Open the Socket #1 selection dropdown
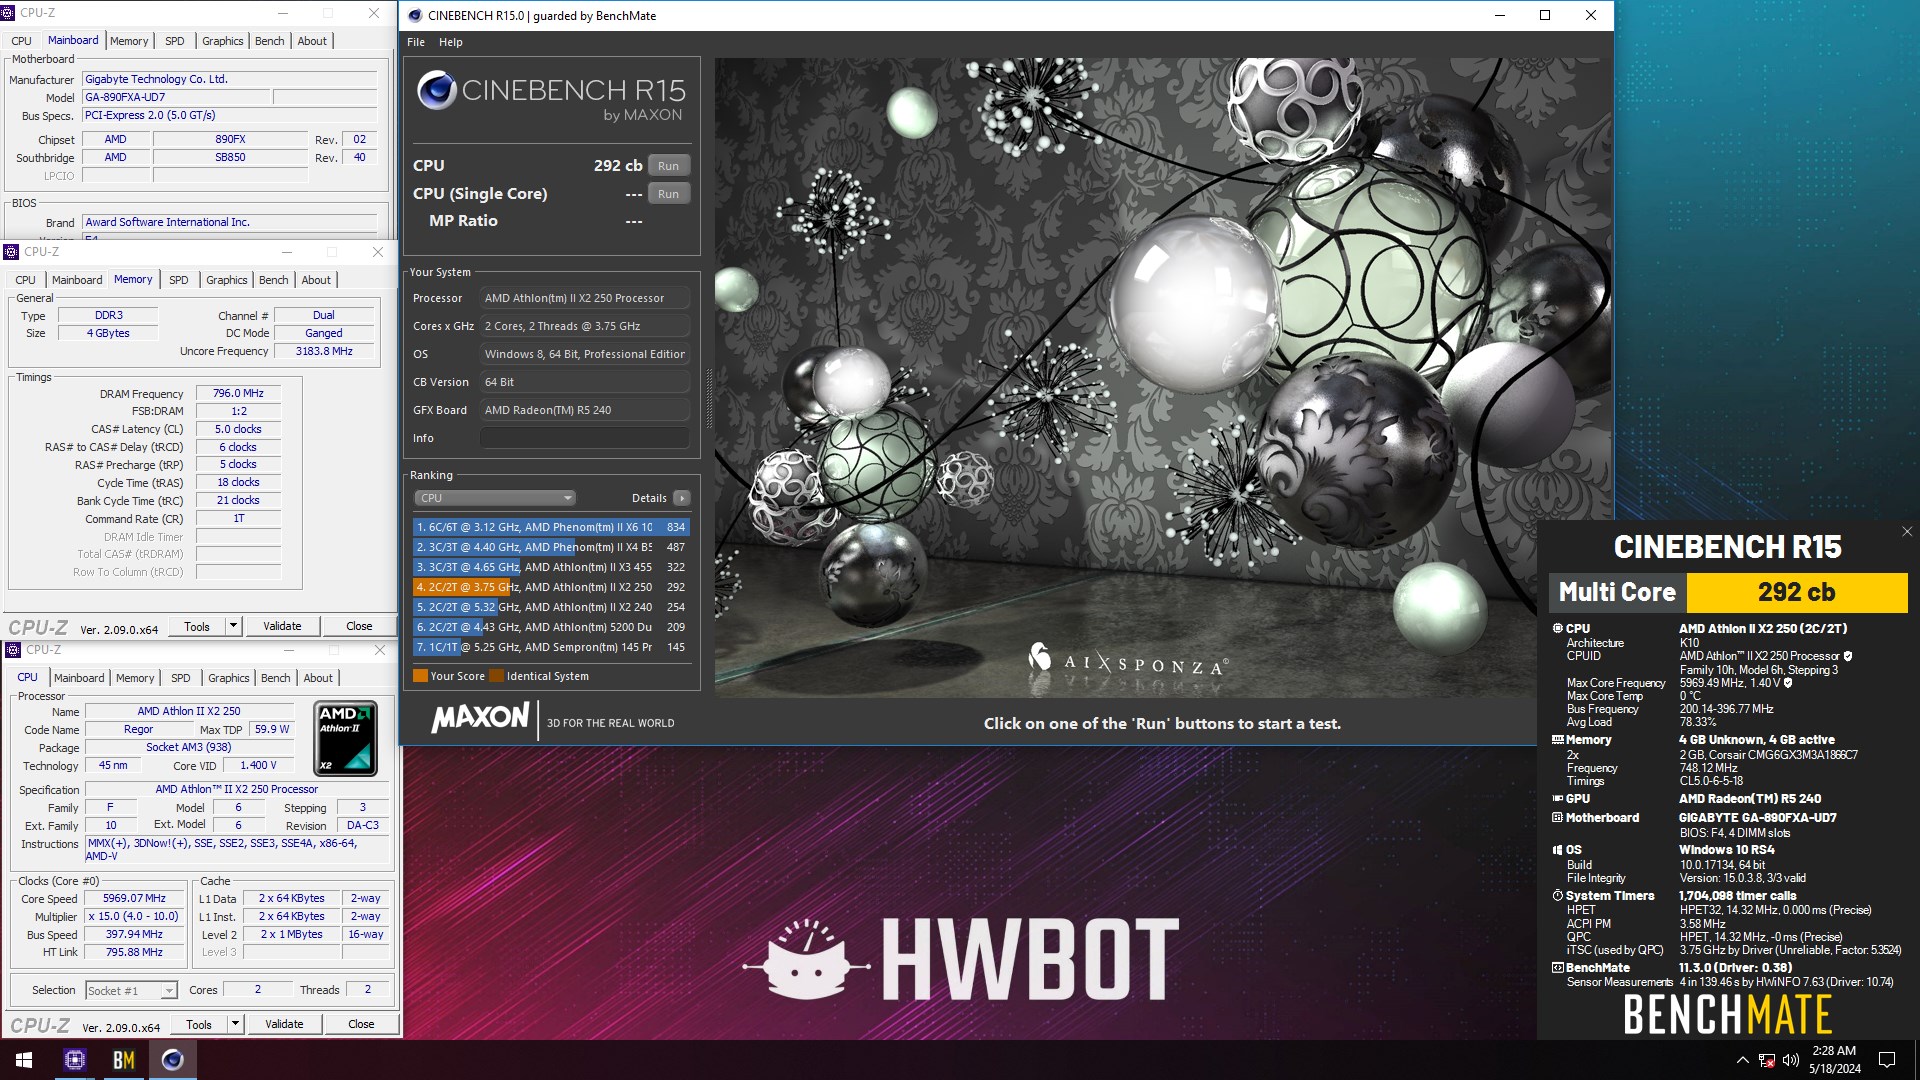This screenshot has height=1080, width=1920. coord(131,990)
